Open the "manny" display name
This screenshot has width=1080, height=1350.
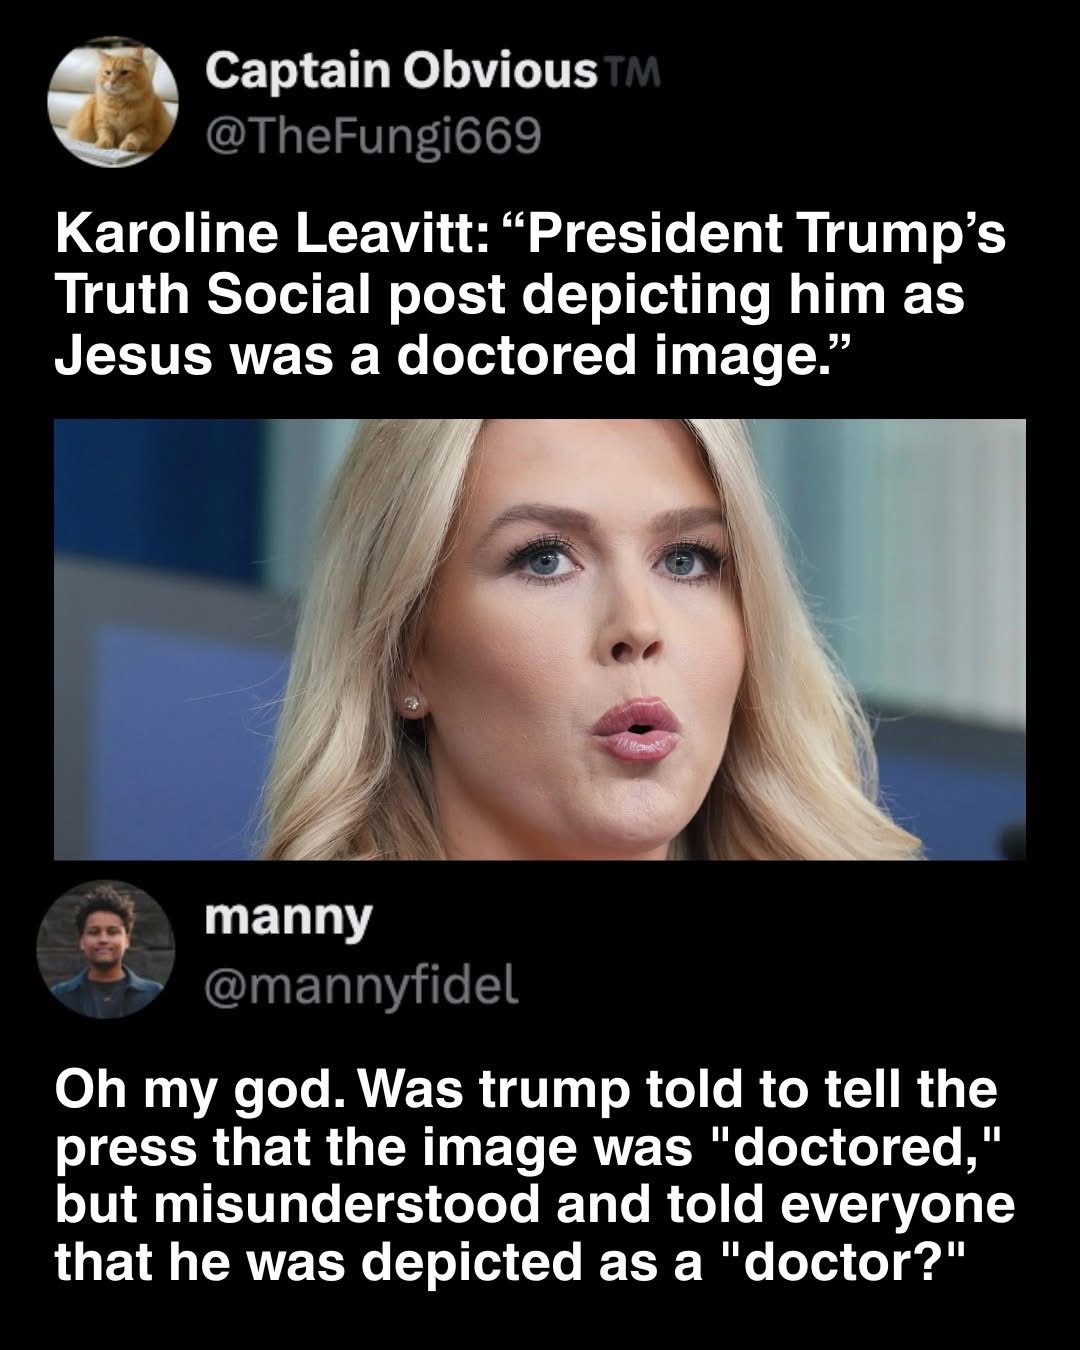click(288, 917)
